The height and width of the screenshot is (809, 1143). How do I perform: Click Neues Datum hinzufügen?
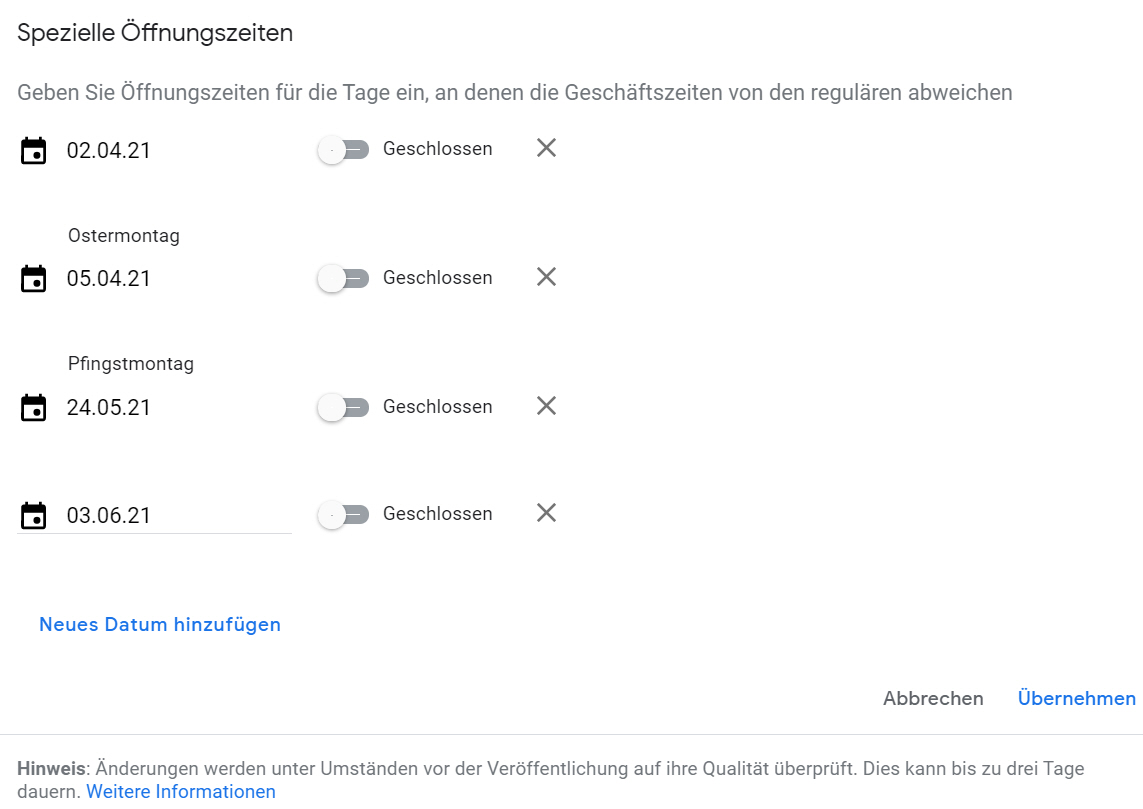tap(160, 625)
